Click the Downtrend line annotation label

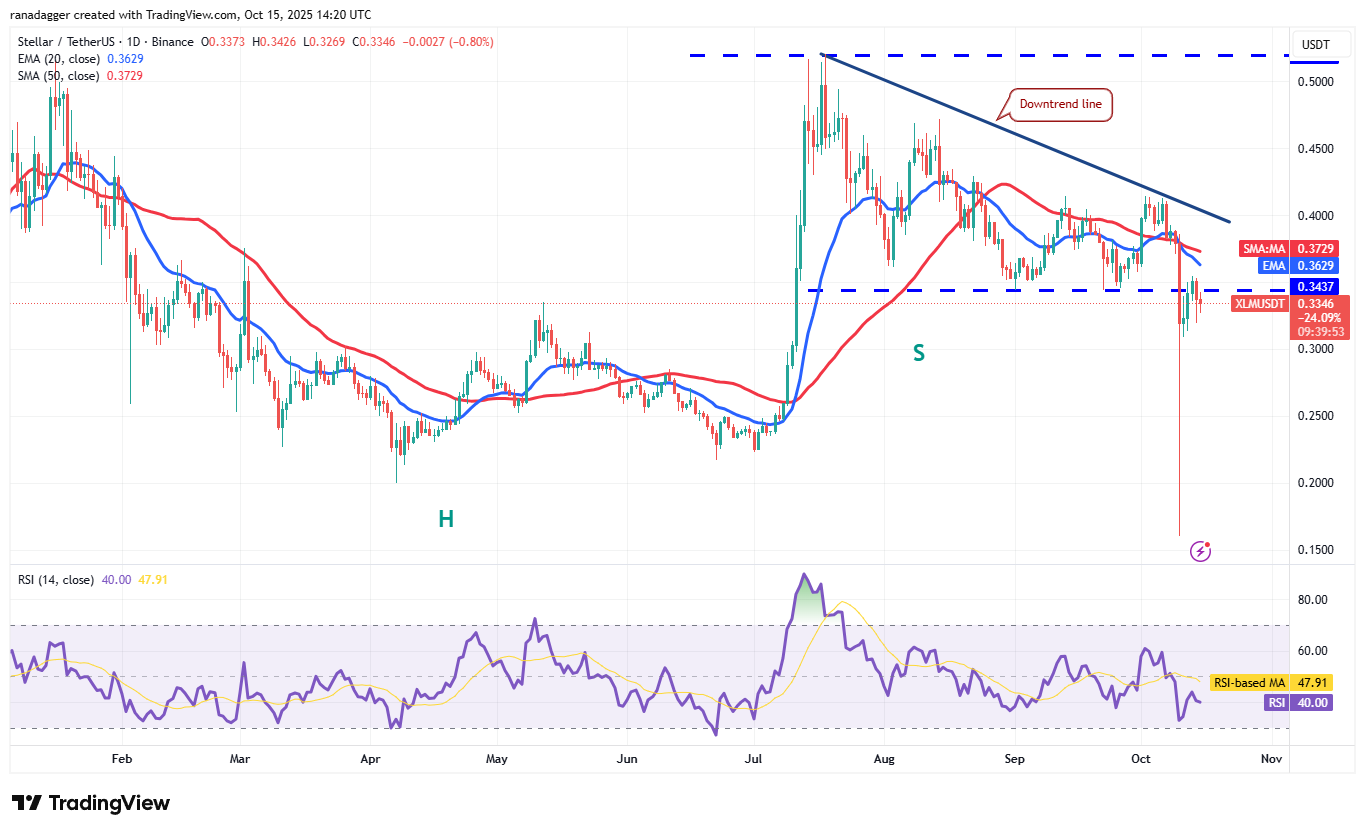[1058, 104]
